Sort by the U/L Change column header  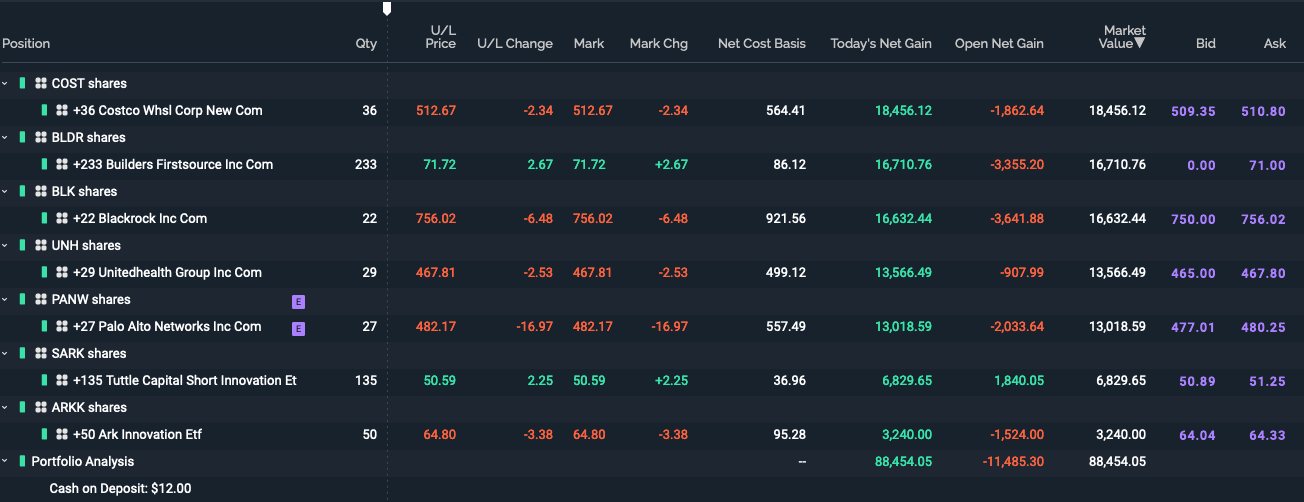pos(515,44)
